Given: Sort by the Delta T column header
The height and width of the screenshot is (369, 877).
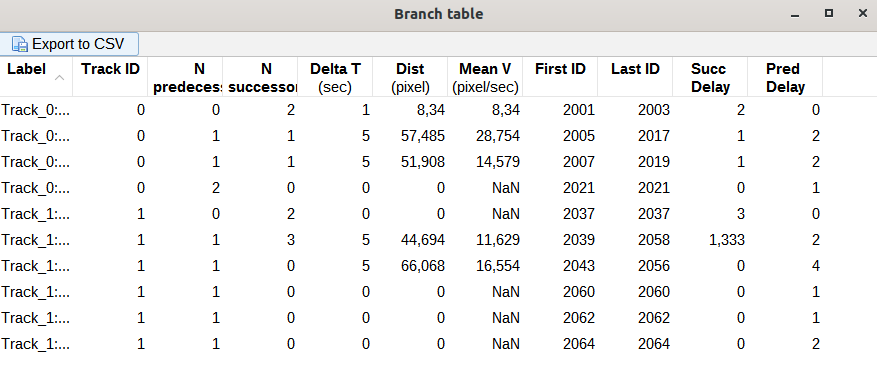Looking at the screenshot, I should (335, 77).
